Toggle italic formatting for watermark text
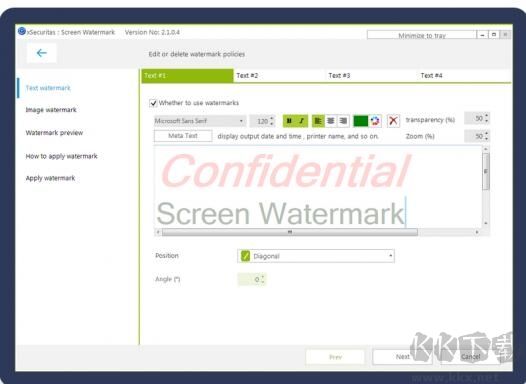 [302, 121]
